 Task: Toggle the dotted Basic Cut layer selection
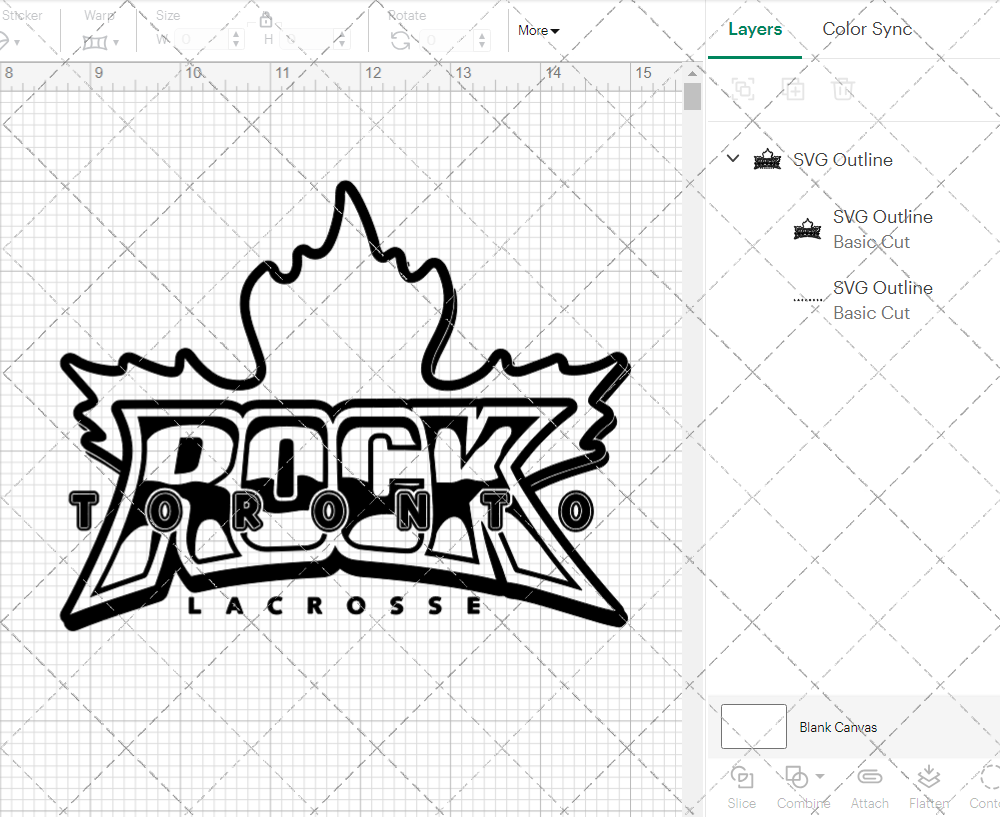806,298
